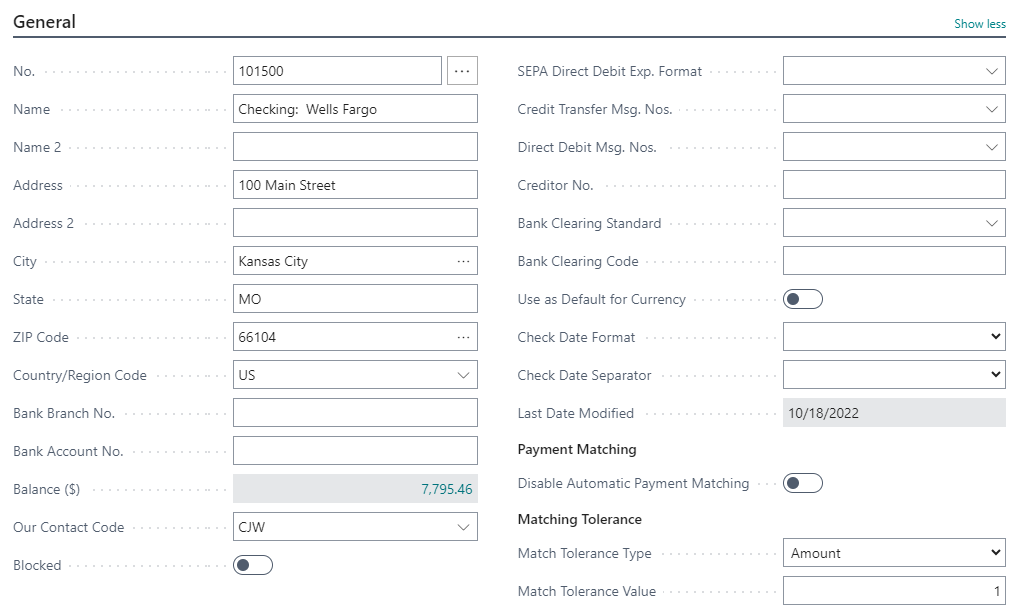Collapse the General section header

[45, 21]
